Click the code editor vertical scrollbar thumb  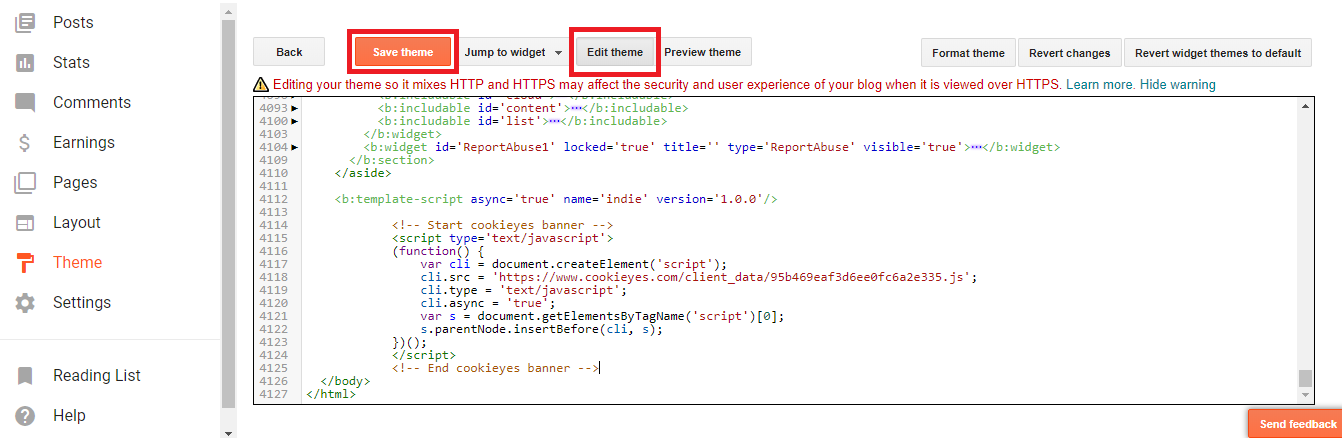[x=1304, y=378]
